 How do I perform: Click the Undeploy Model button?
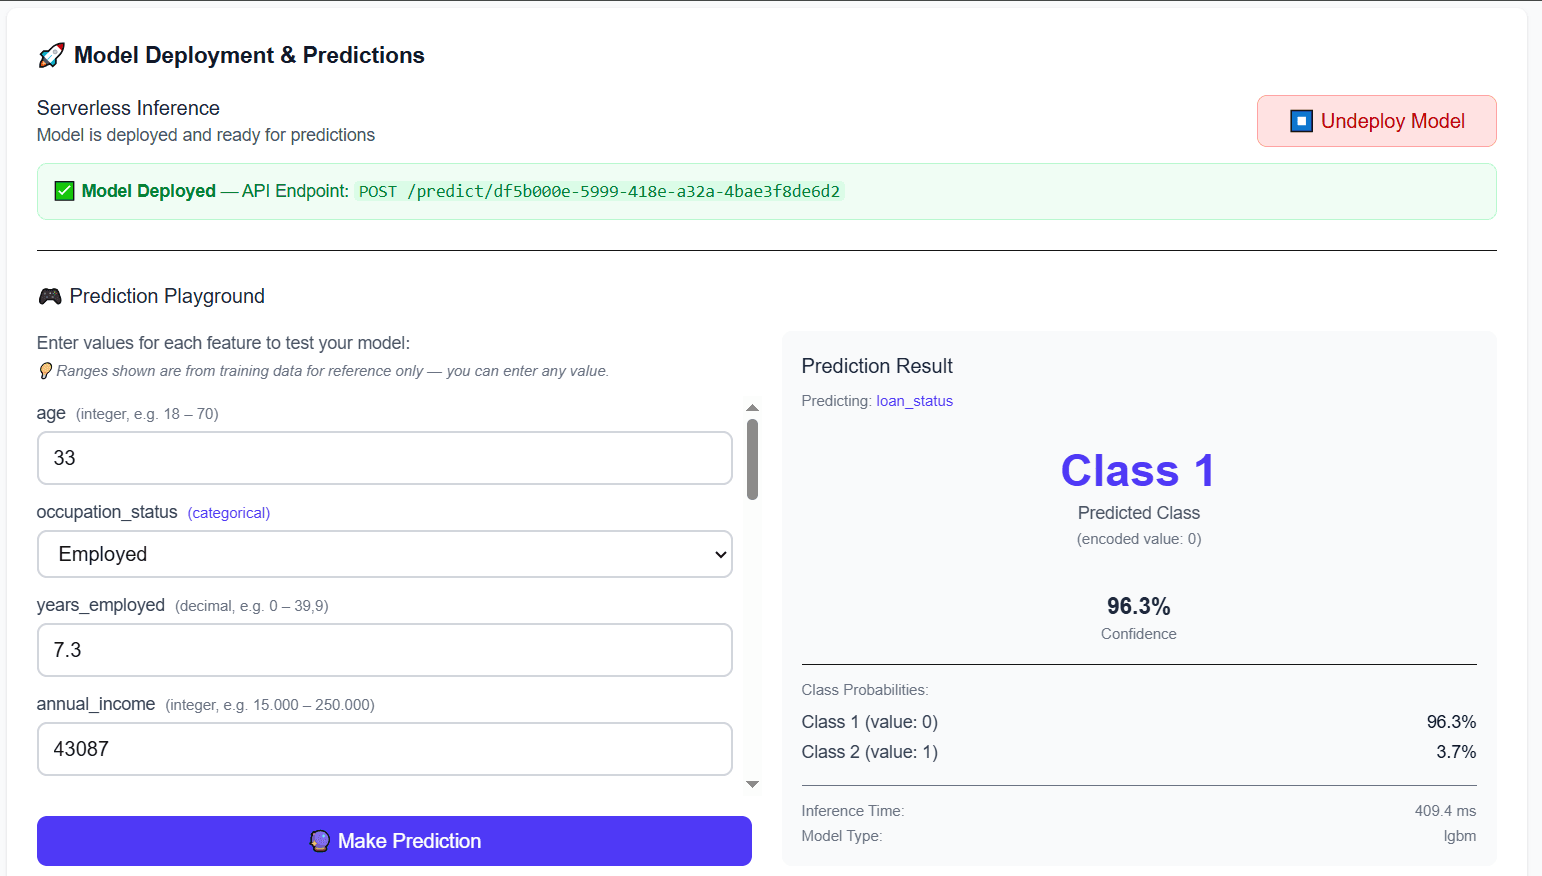[1376, 120]
